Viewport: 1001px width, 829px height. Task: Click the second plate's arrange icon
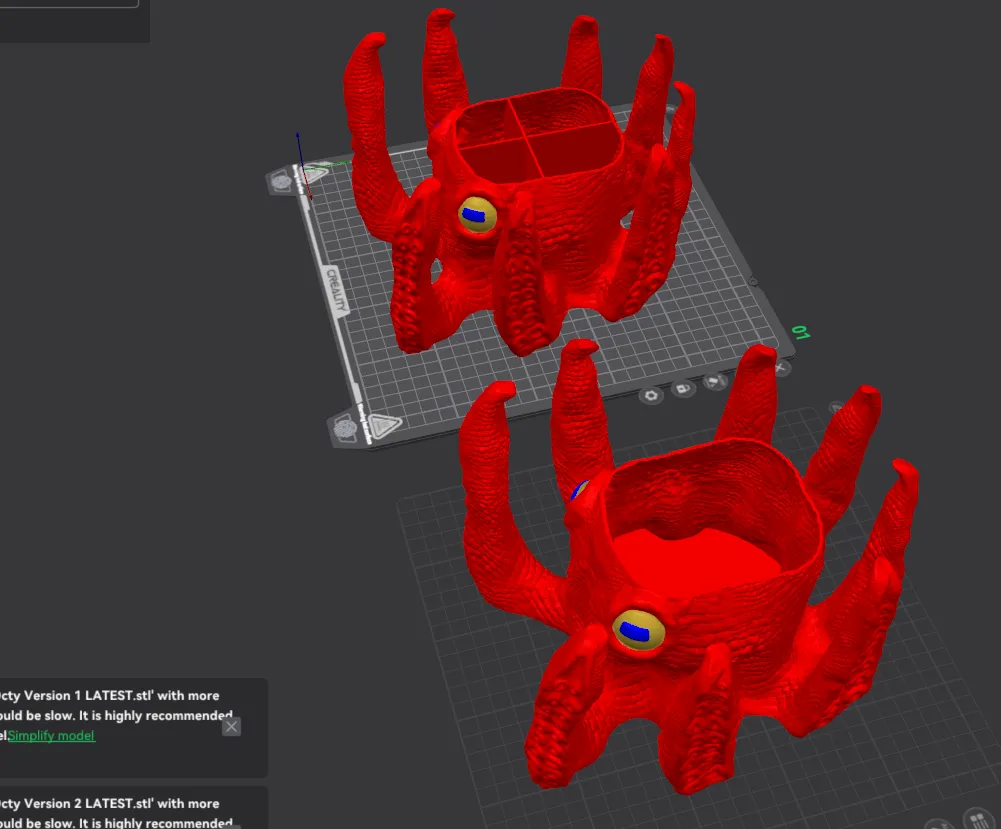click(977, 820)
